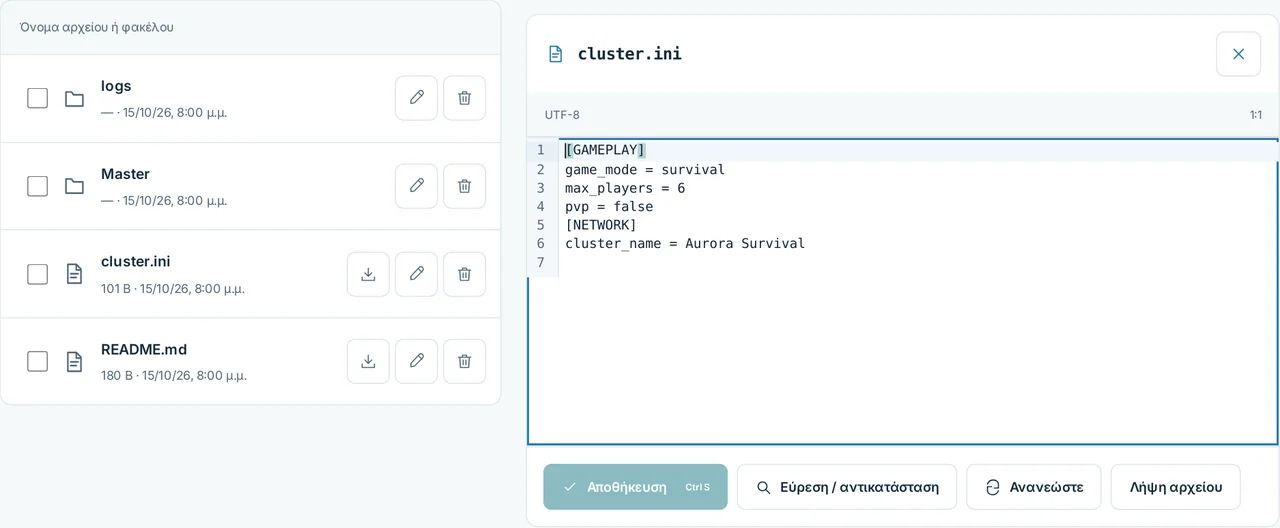Select the Master folder checkbox

pyautogui.click(x=37, y=186)
